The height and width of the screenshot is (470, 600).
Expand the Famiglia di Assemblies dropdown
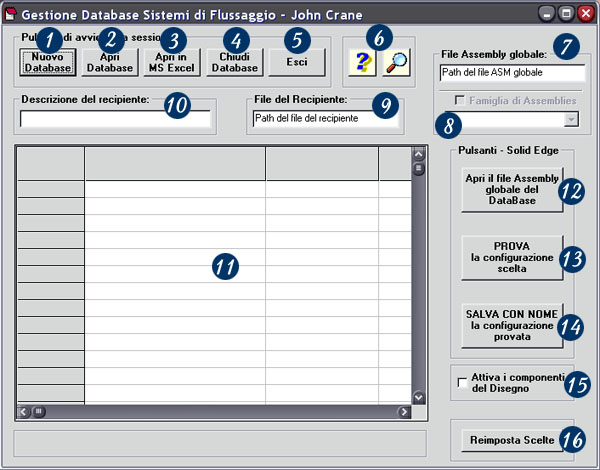coord(570,119)
